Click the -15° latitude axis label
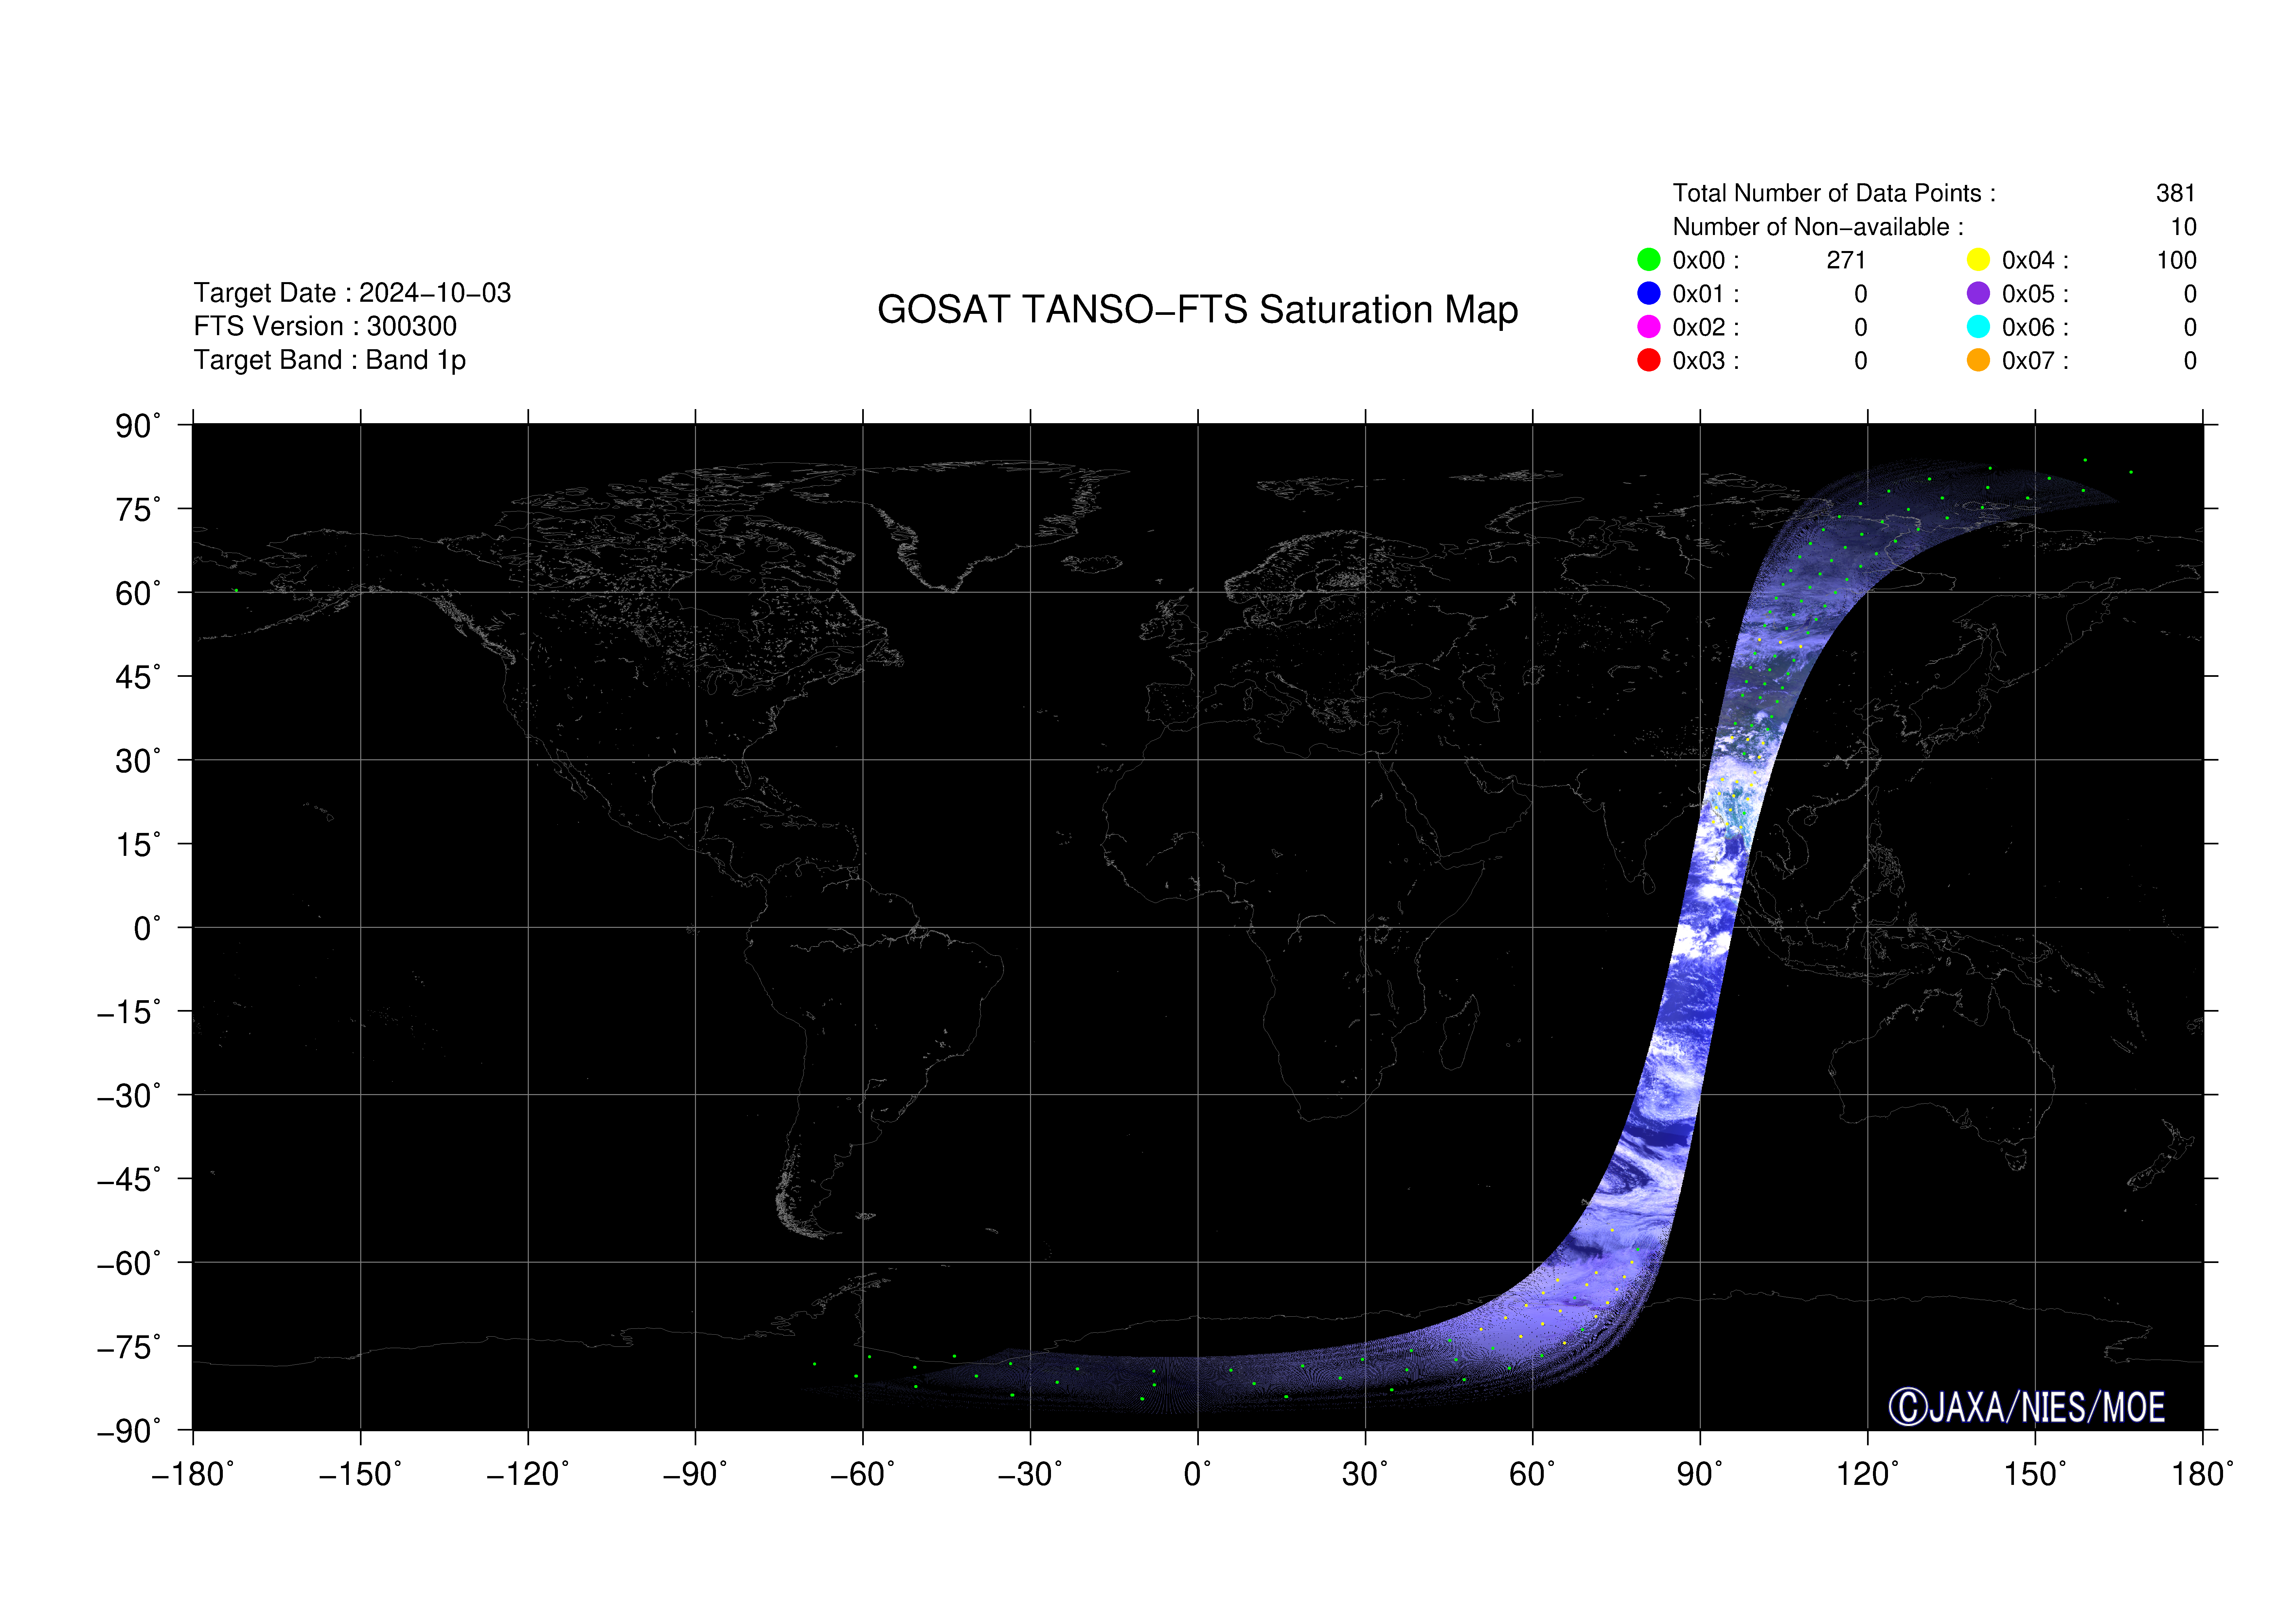The image size is (2296, 1623). [129, 1012]
